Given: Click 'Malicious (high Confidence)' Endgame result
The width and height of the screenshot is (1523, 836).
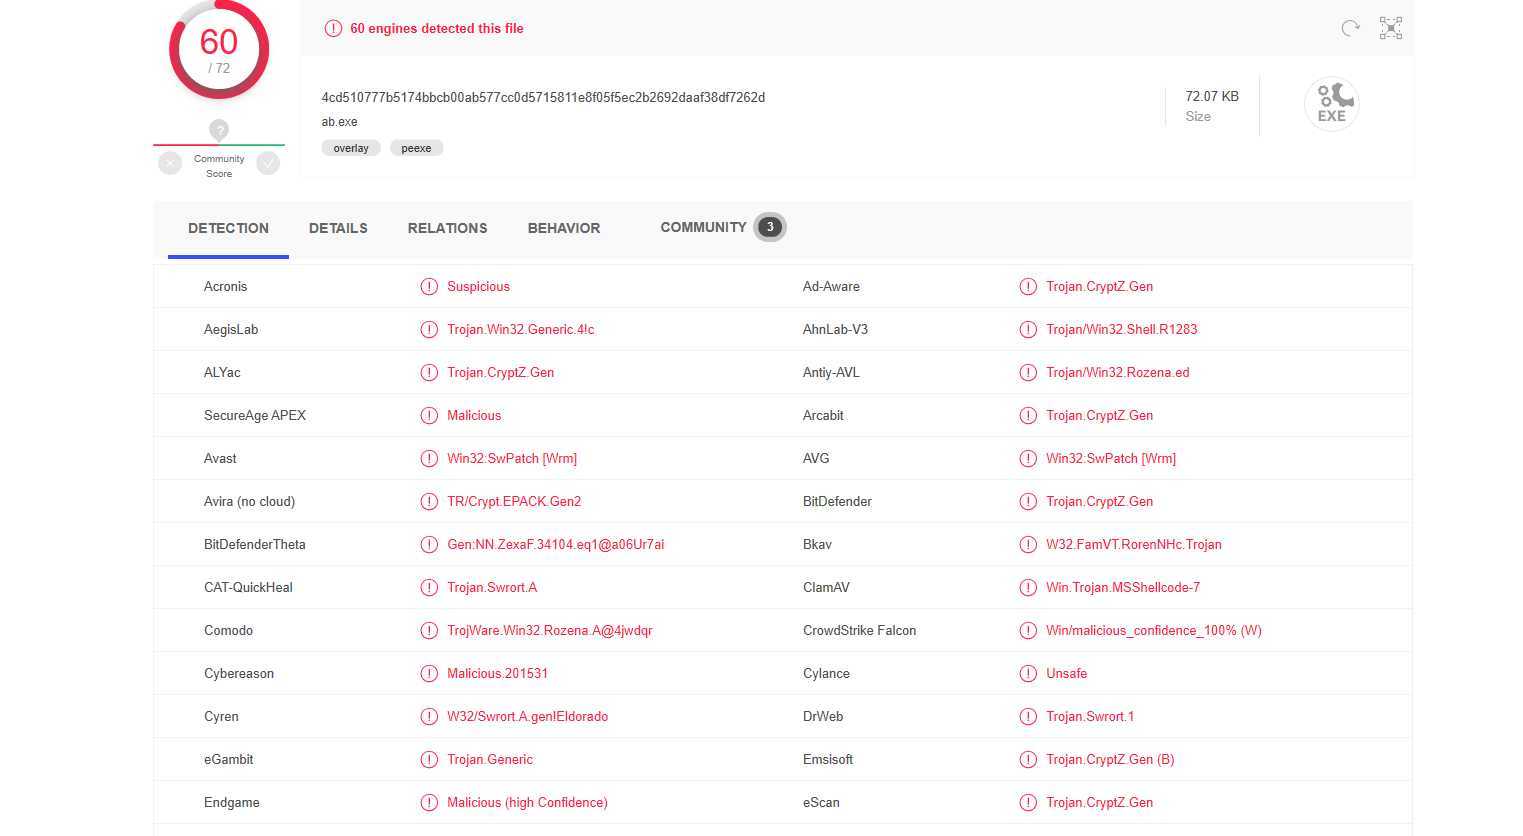Looking at the screenshot, I should (x=527, y=802).
